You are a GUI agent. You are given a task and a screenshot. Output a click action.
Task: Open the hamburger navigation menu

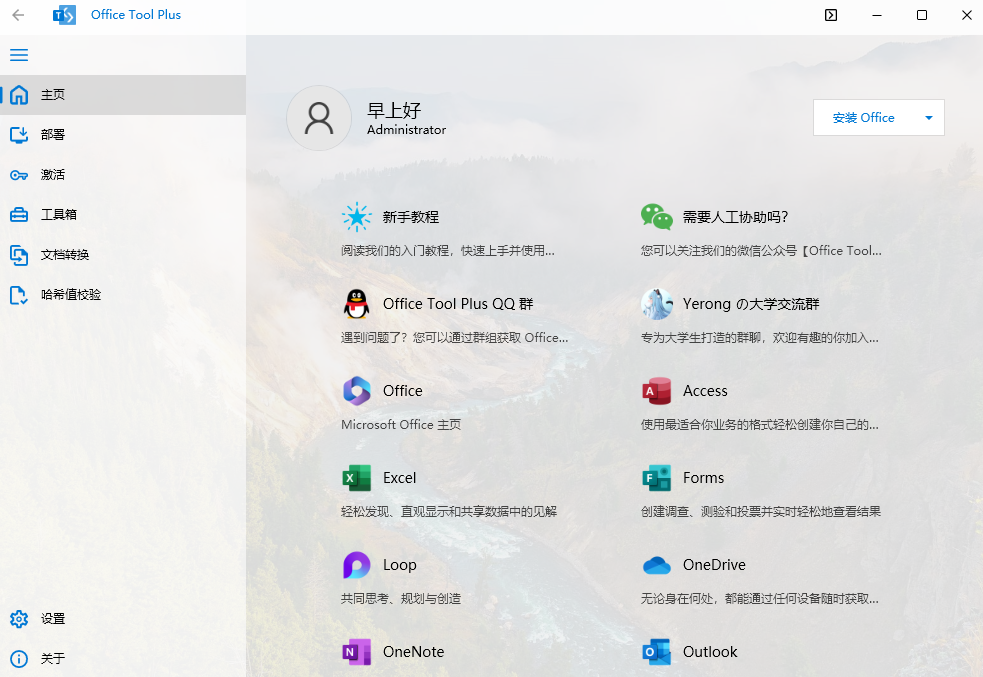[x=18, y=55]
